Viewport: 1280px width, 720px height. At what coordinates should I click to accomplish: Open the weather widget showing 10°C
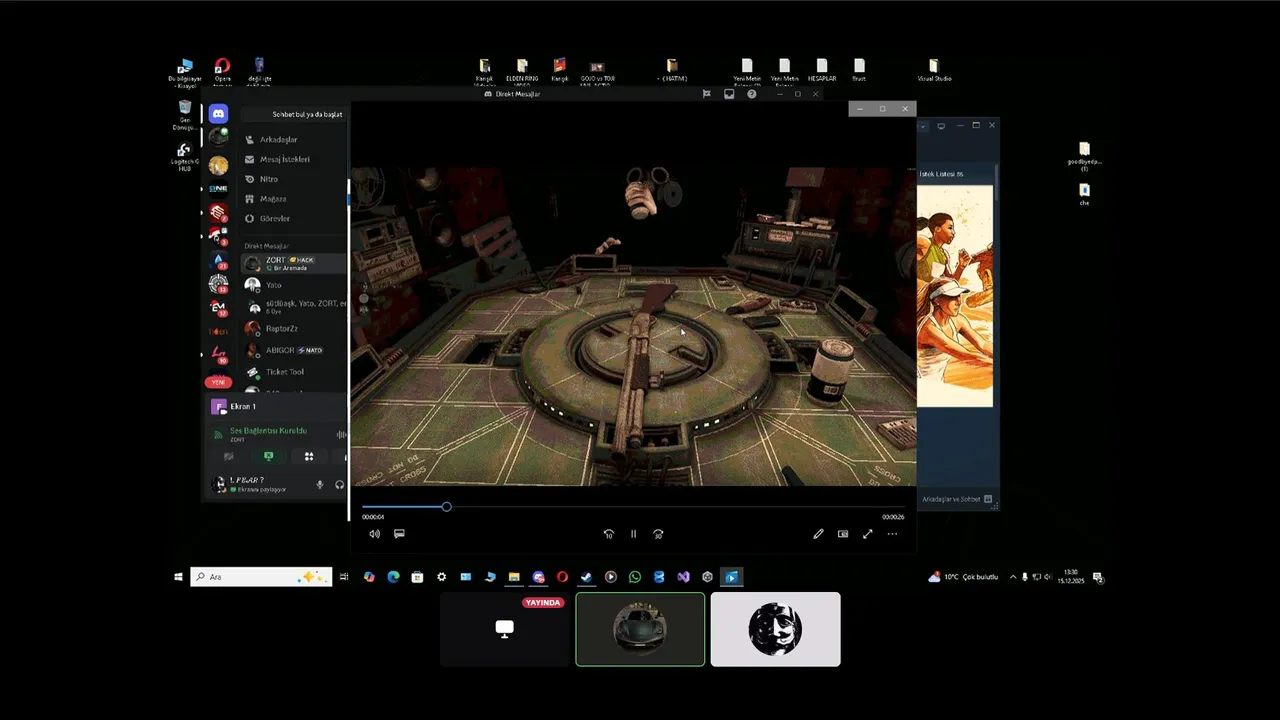(x=963, y=577)
